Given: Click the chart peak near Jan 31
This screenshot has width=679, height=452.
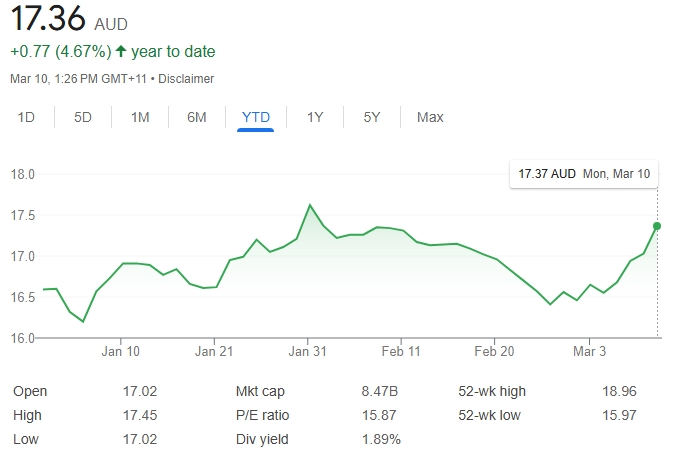Looking at the screenshot, I should point(310,205).
